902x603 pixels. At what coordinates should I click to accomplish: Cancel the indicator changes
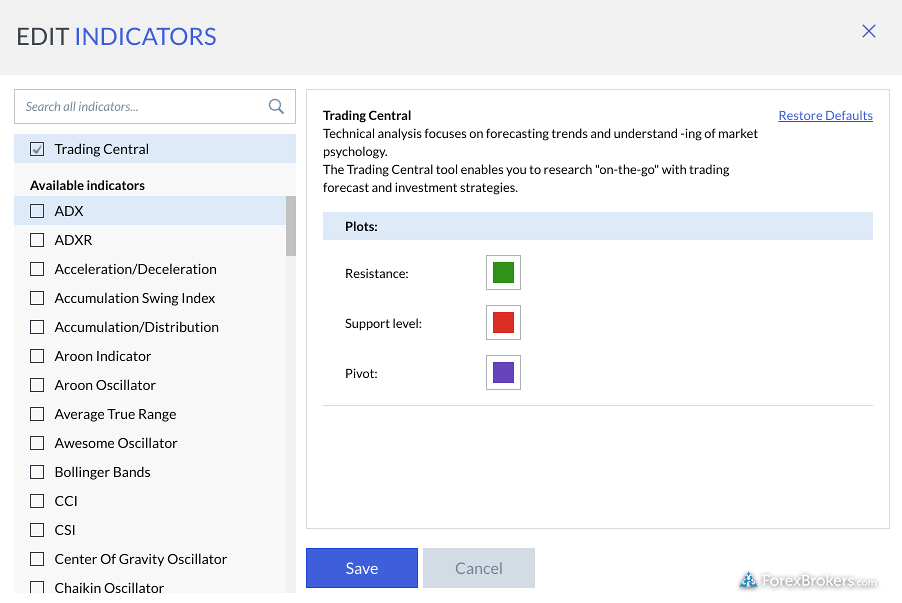[x=479, y=568]
